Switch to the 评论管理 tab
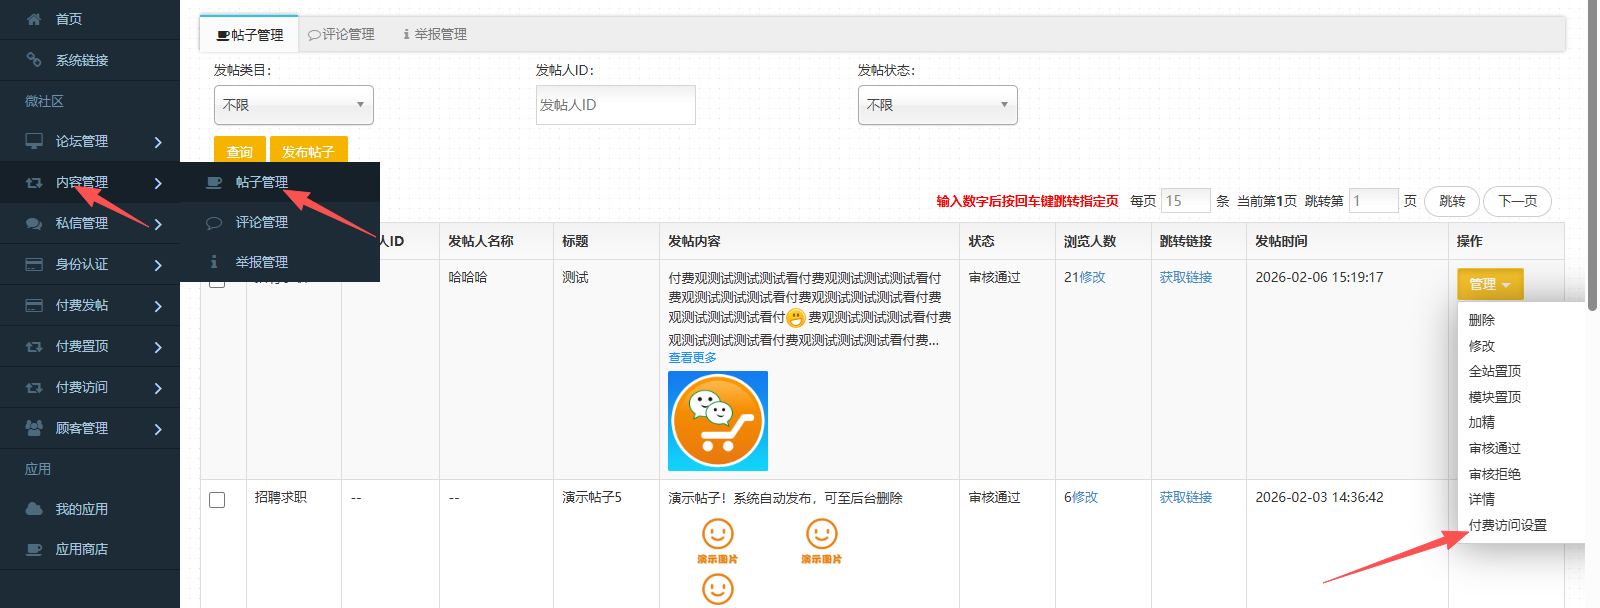 coord(342,34)
